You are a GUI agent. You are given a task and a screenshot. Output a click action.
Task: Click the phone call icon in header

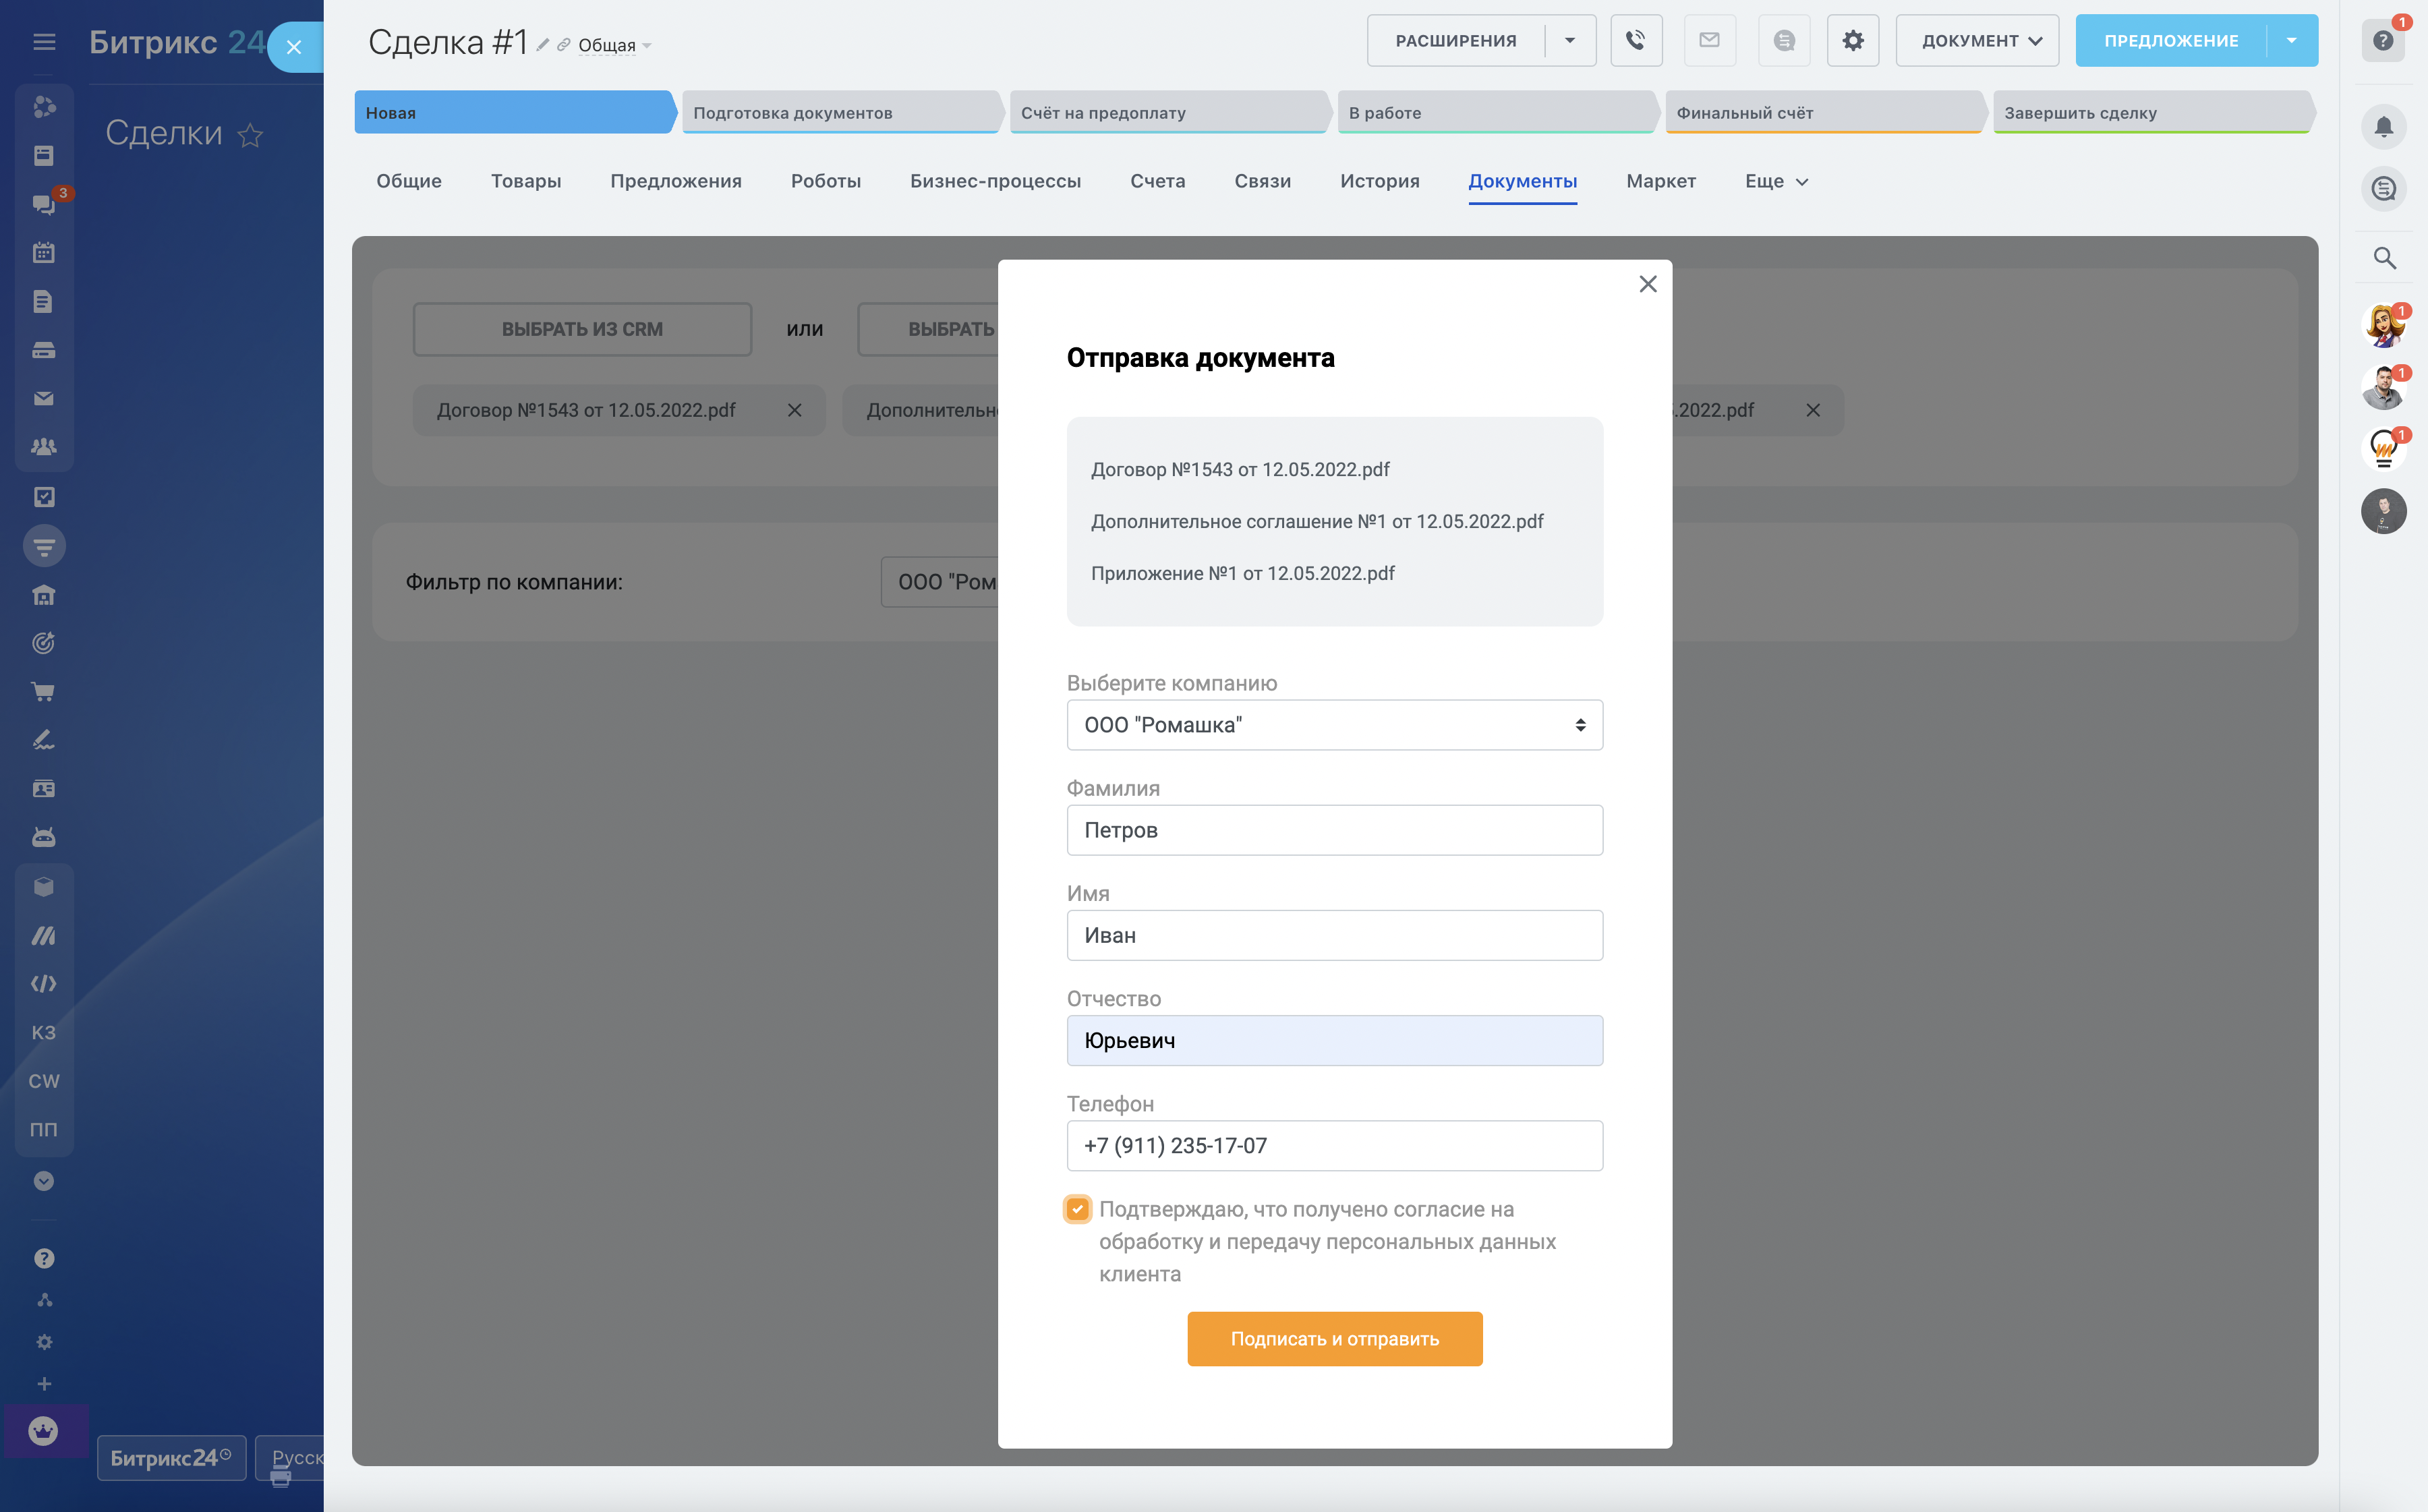1635,41
